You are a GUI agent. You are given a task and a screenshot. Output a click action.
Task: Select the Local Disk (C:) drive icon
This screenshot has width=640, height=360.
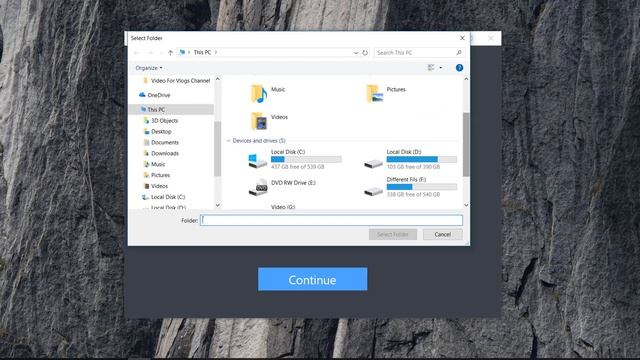[x=258, y=160]
